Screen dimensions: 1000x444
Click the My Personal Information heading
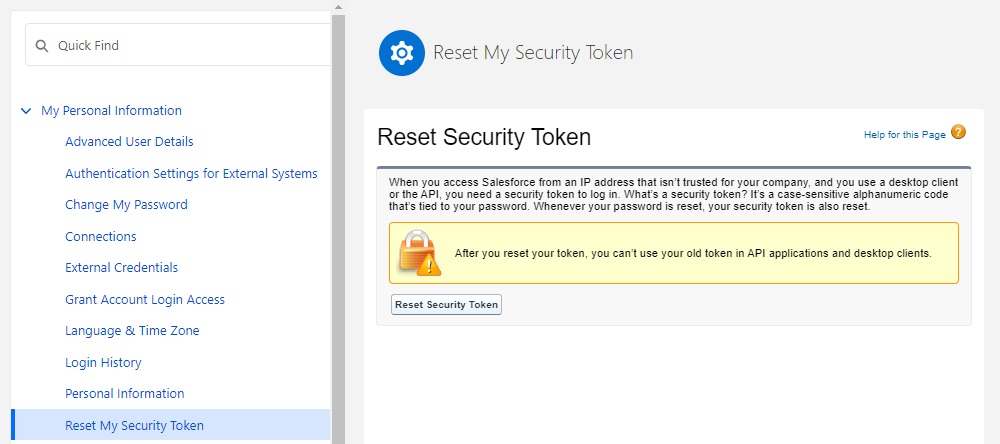pos(111,111)
